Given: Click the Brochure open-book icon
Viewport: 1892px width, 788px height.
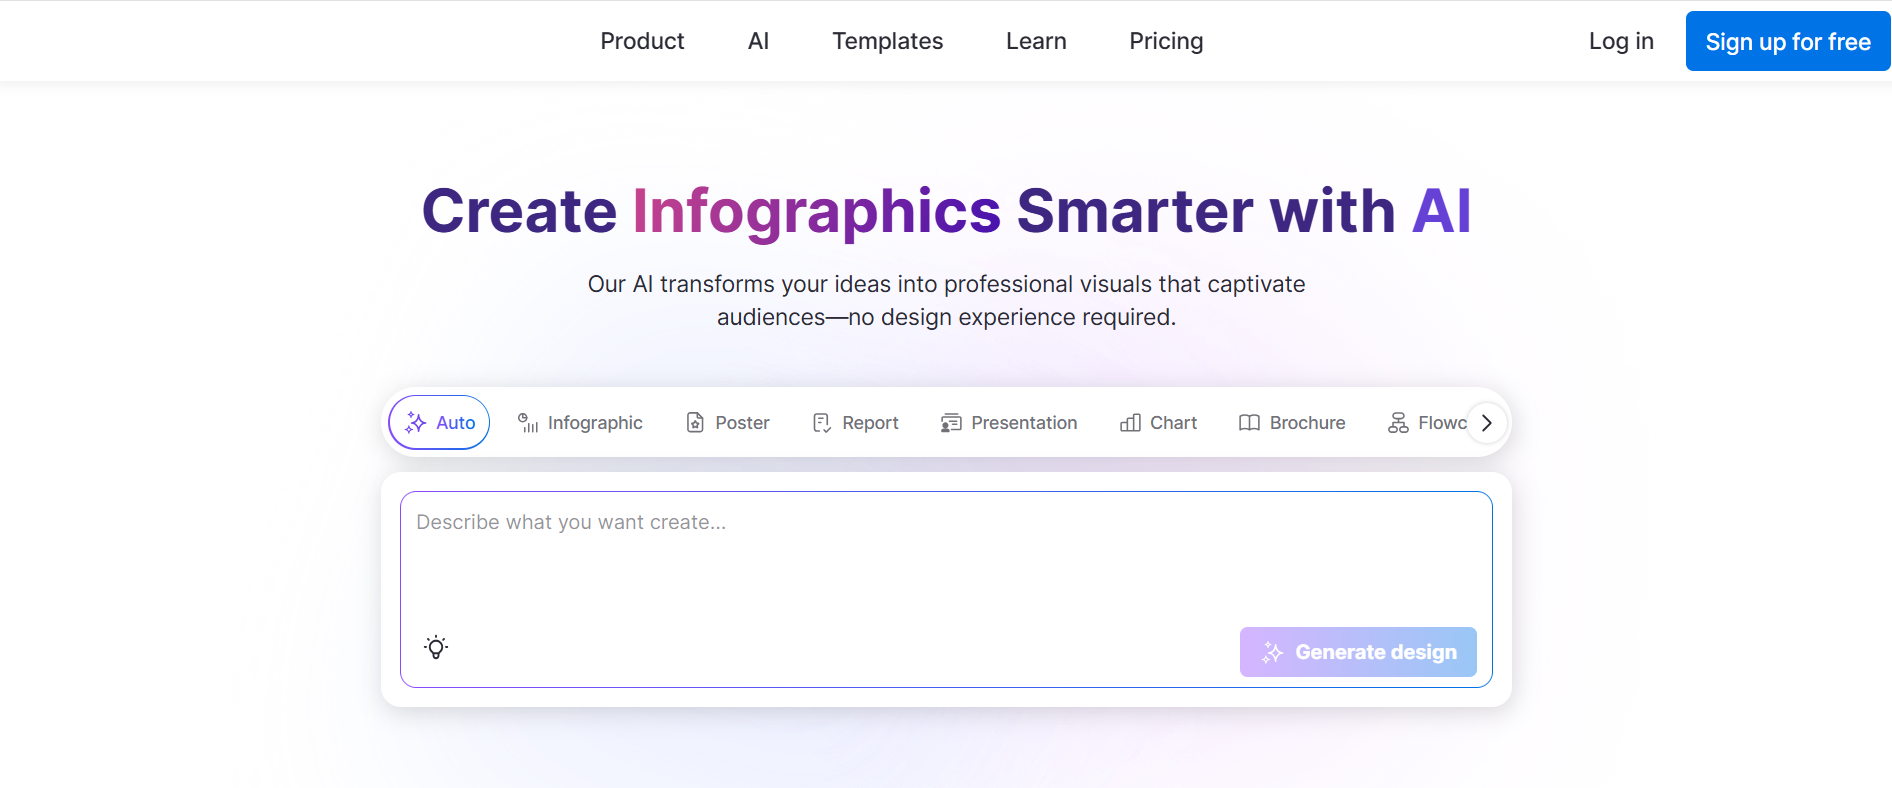Looking at the screenshot, I should tap(1249, 423).
